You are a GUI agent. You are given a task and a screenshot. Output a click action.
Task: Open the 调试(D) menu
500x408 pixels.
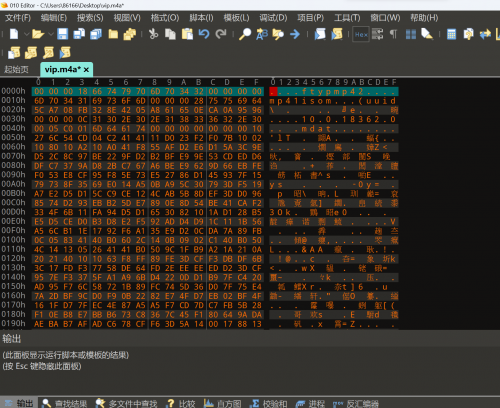[273, 18]
